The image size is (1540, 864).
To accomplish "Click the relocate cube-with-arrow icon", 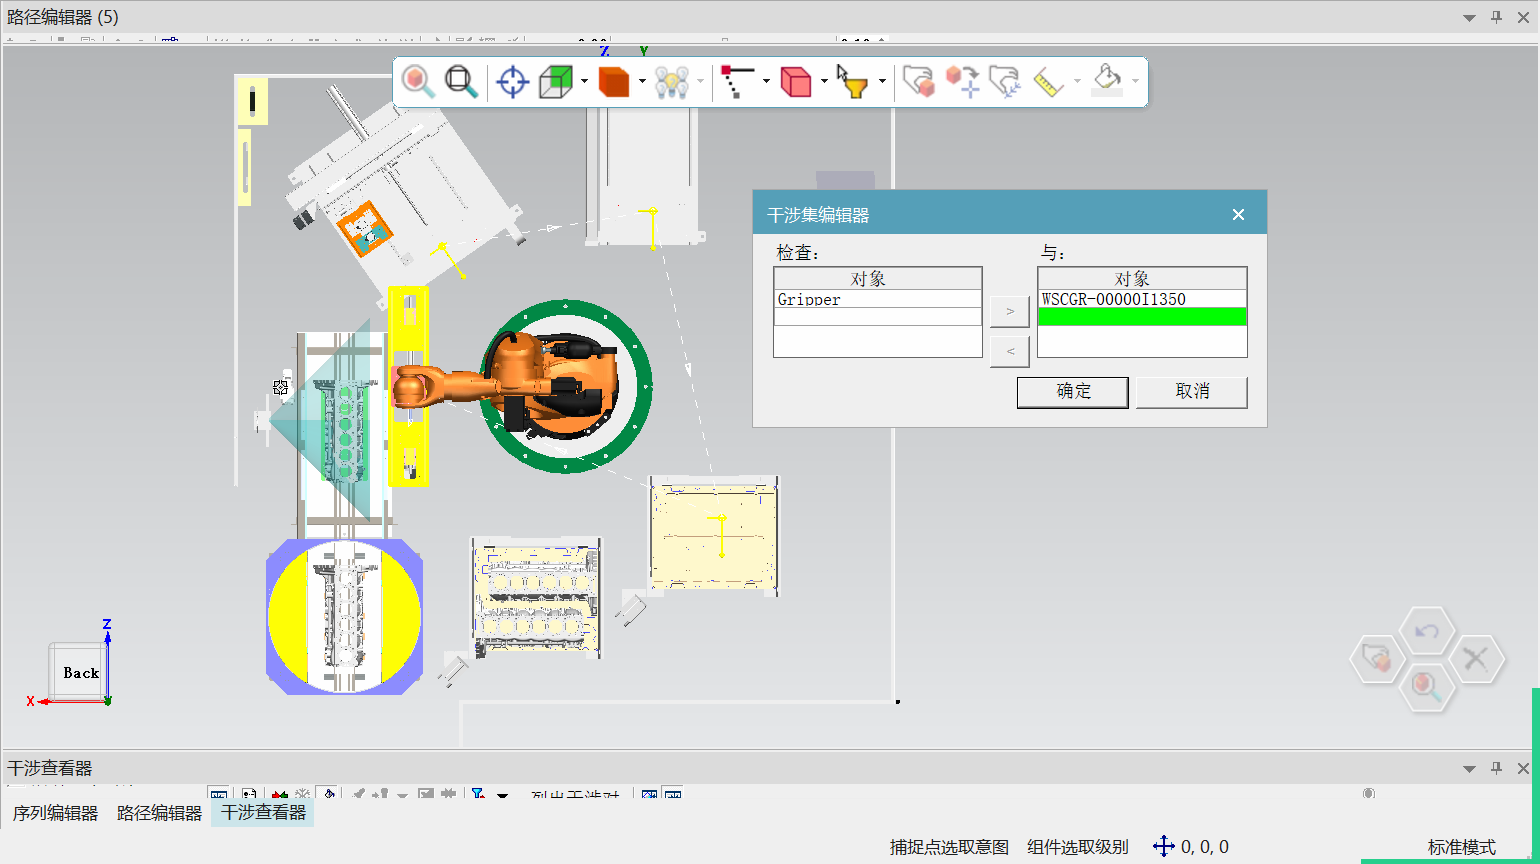I will tap(962, 81).
